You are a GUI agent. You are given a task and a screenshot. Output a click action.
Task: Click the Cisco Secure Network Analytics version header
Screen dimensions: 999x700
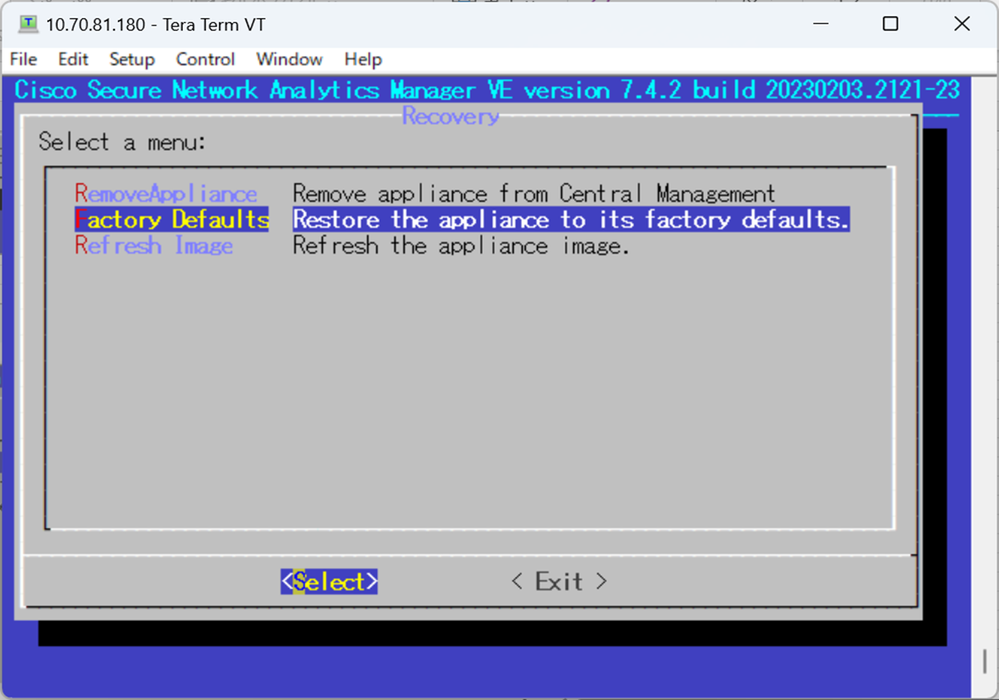(487, 90)
